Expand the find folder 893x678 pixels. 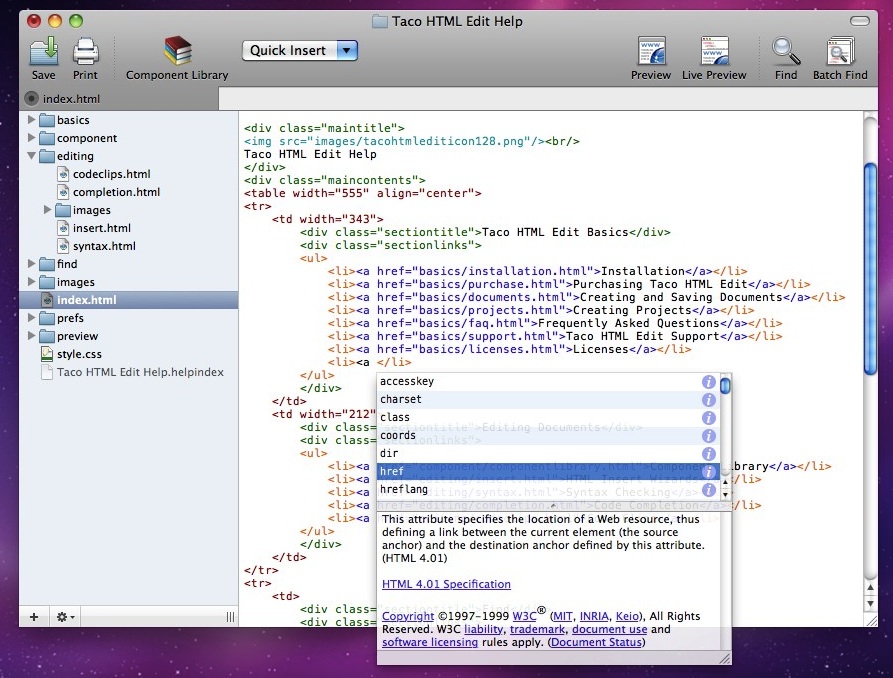click(31, 264)
